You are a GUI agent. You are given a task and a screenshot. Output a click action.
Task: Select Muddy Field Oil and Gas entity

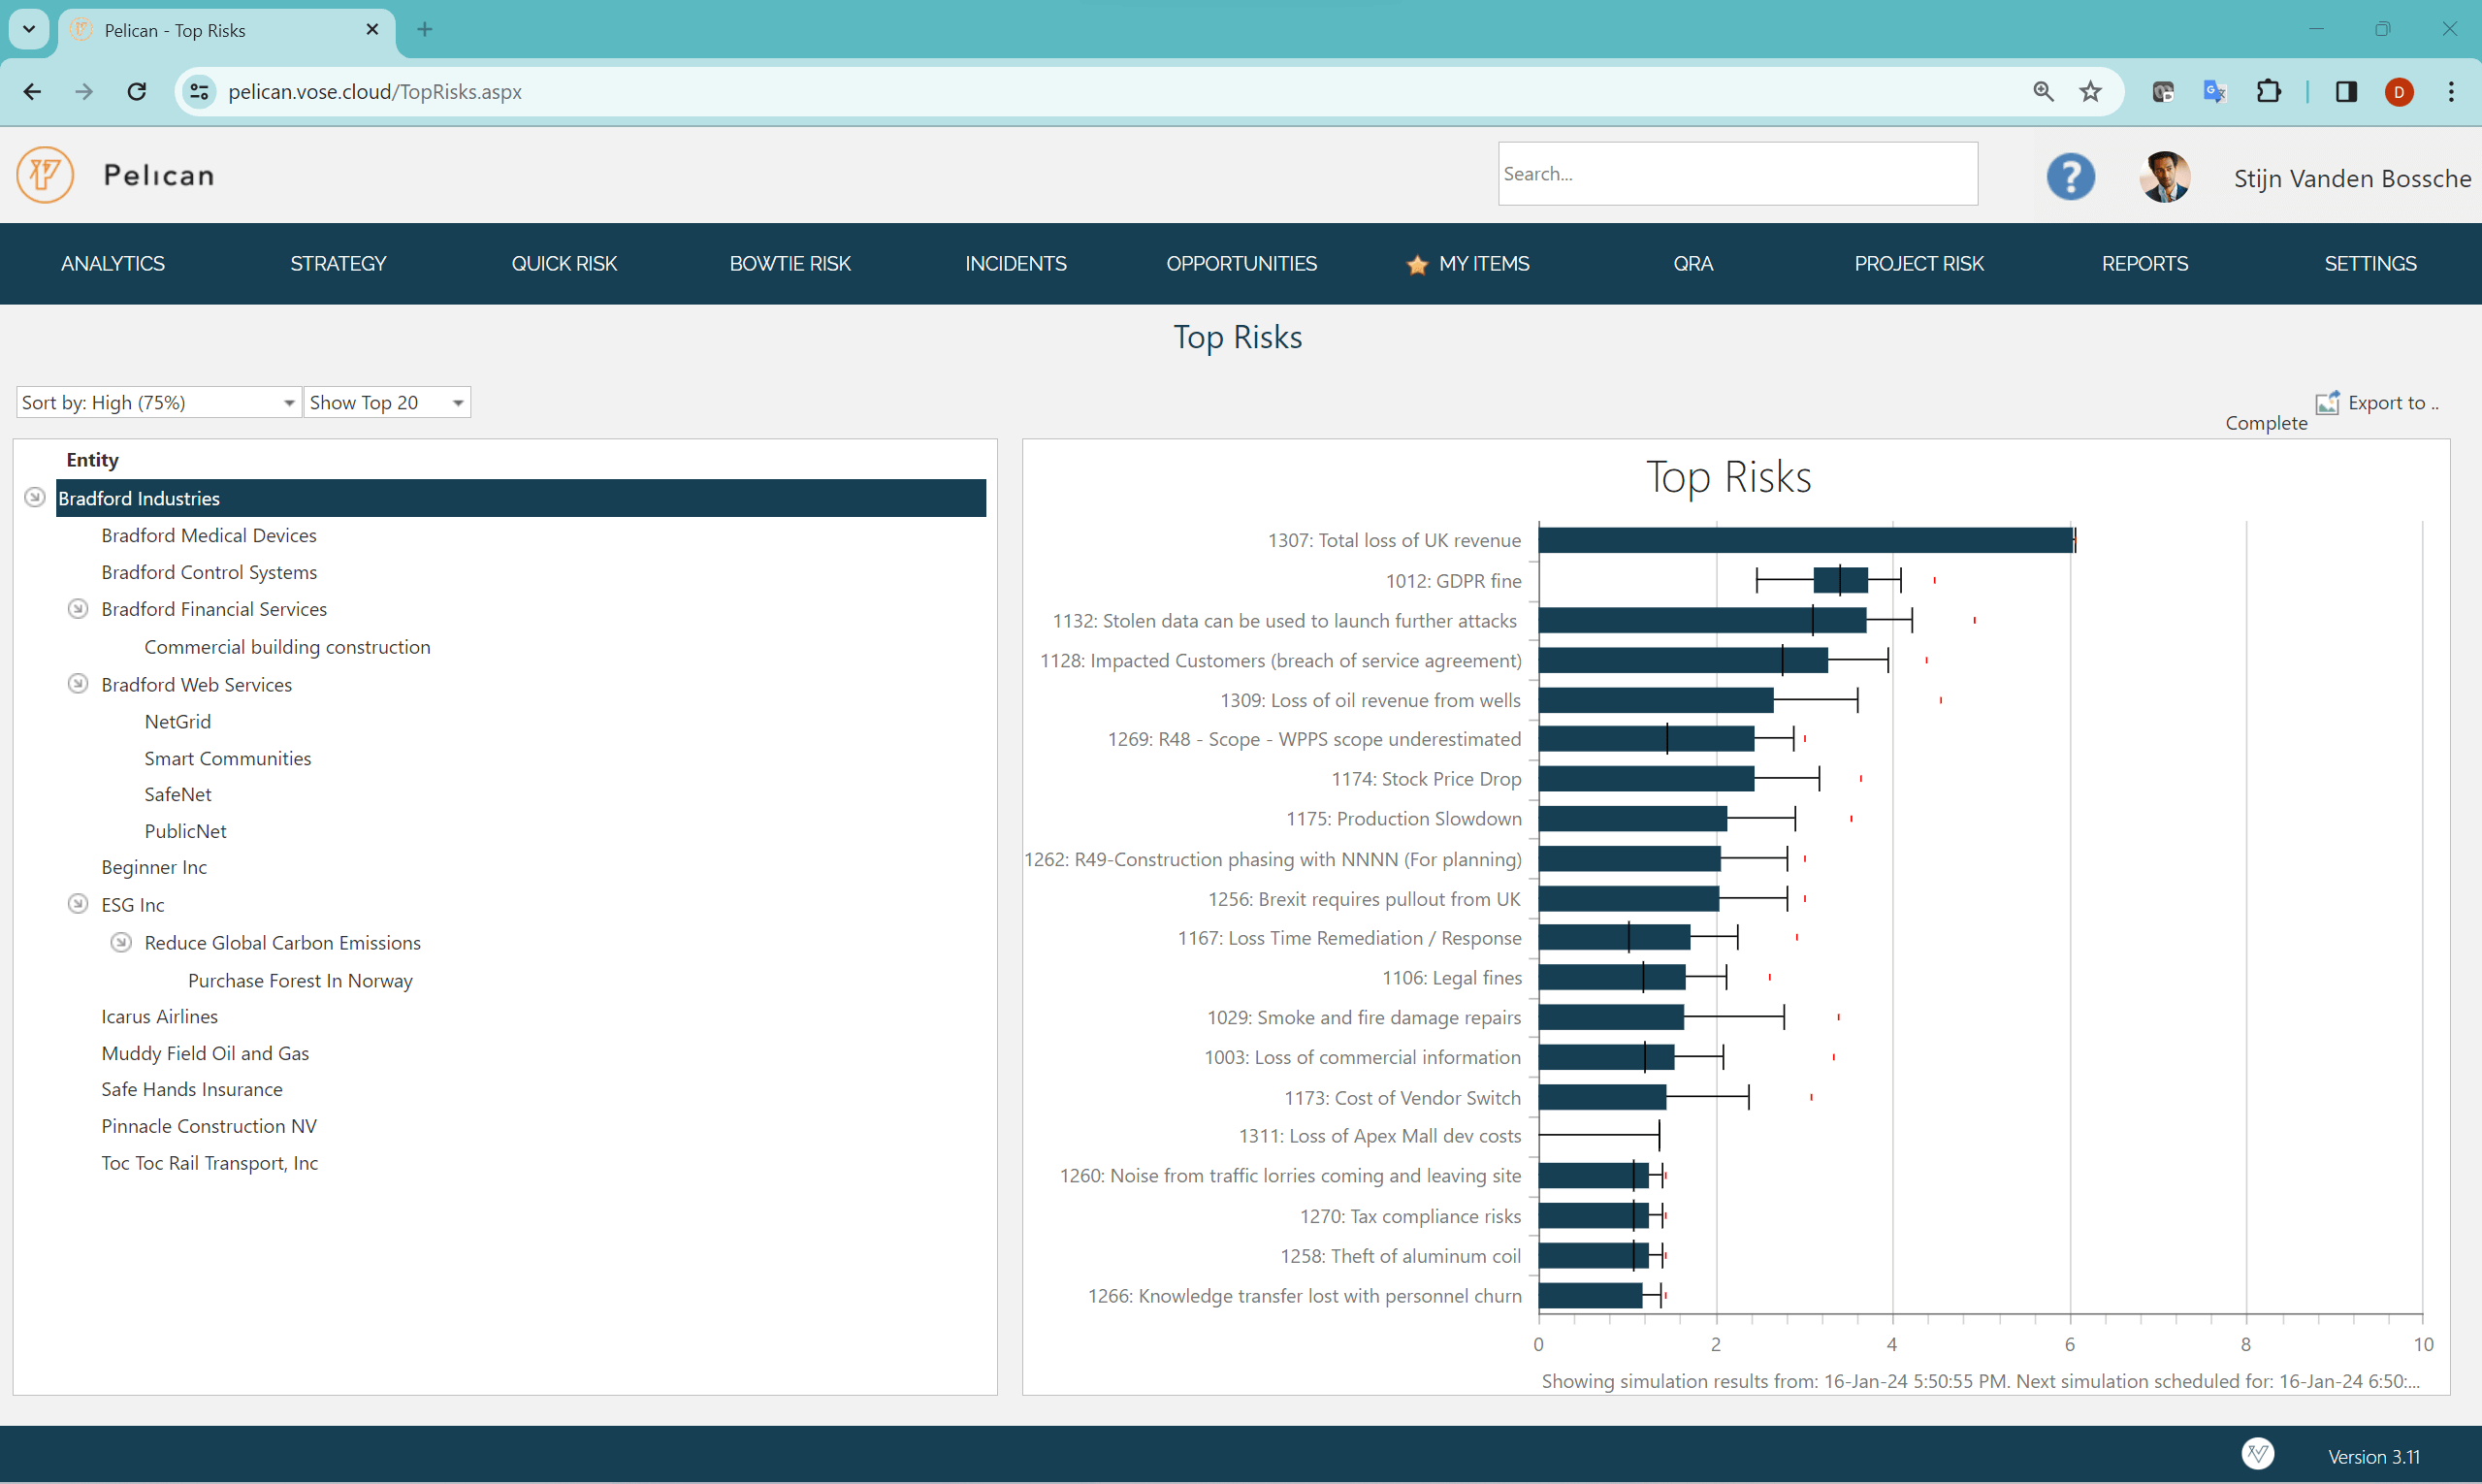205,1053
